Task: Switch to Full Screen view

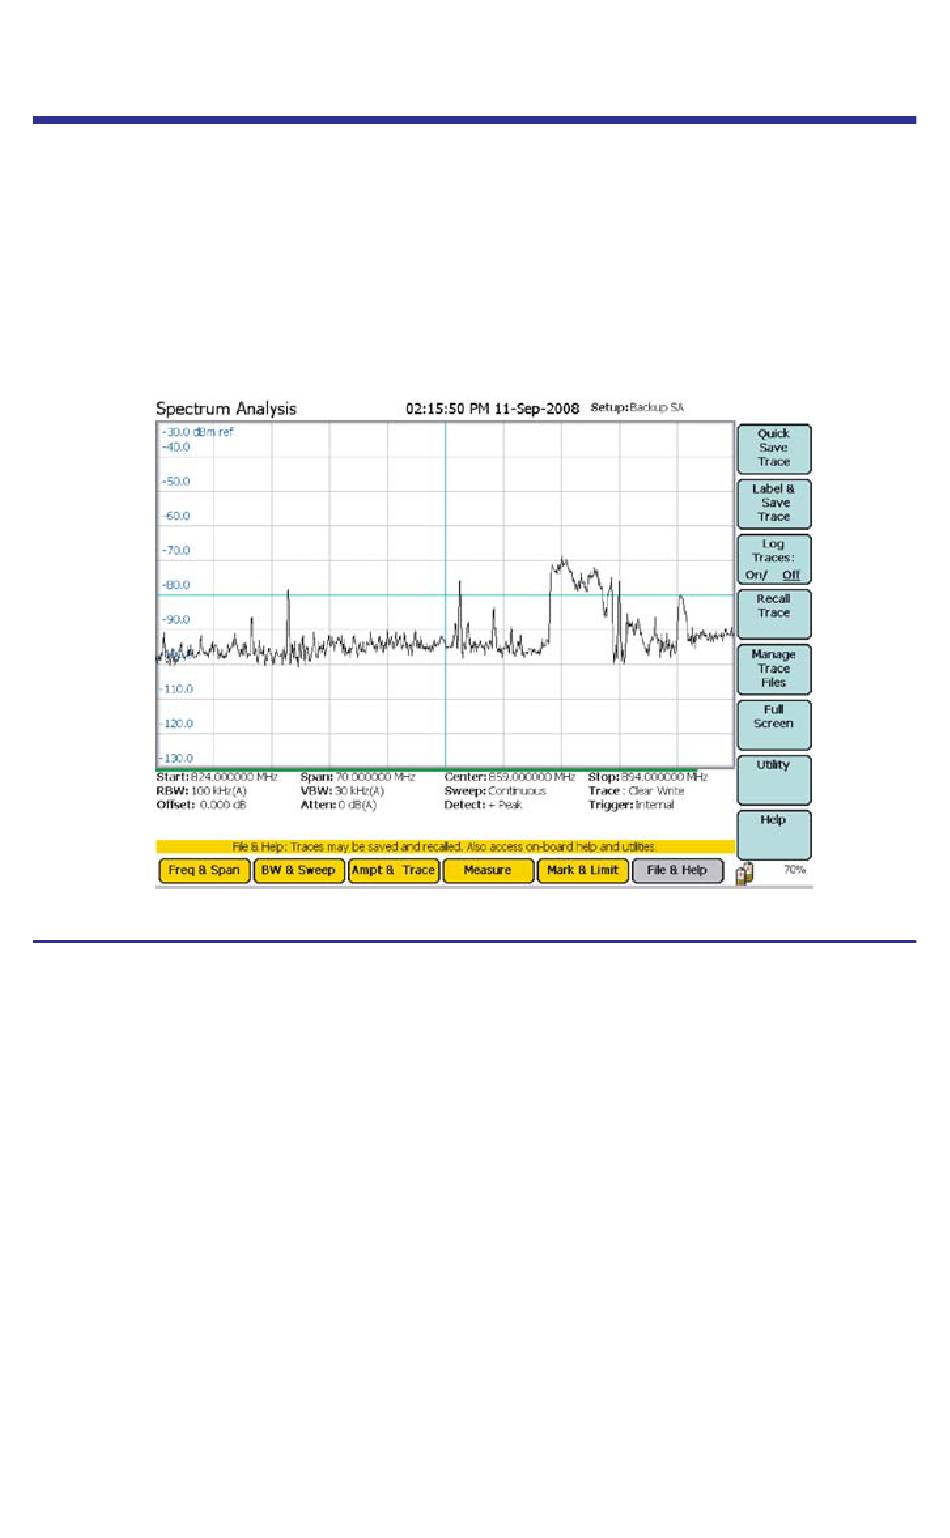Action: (x=774, y=725)
